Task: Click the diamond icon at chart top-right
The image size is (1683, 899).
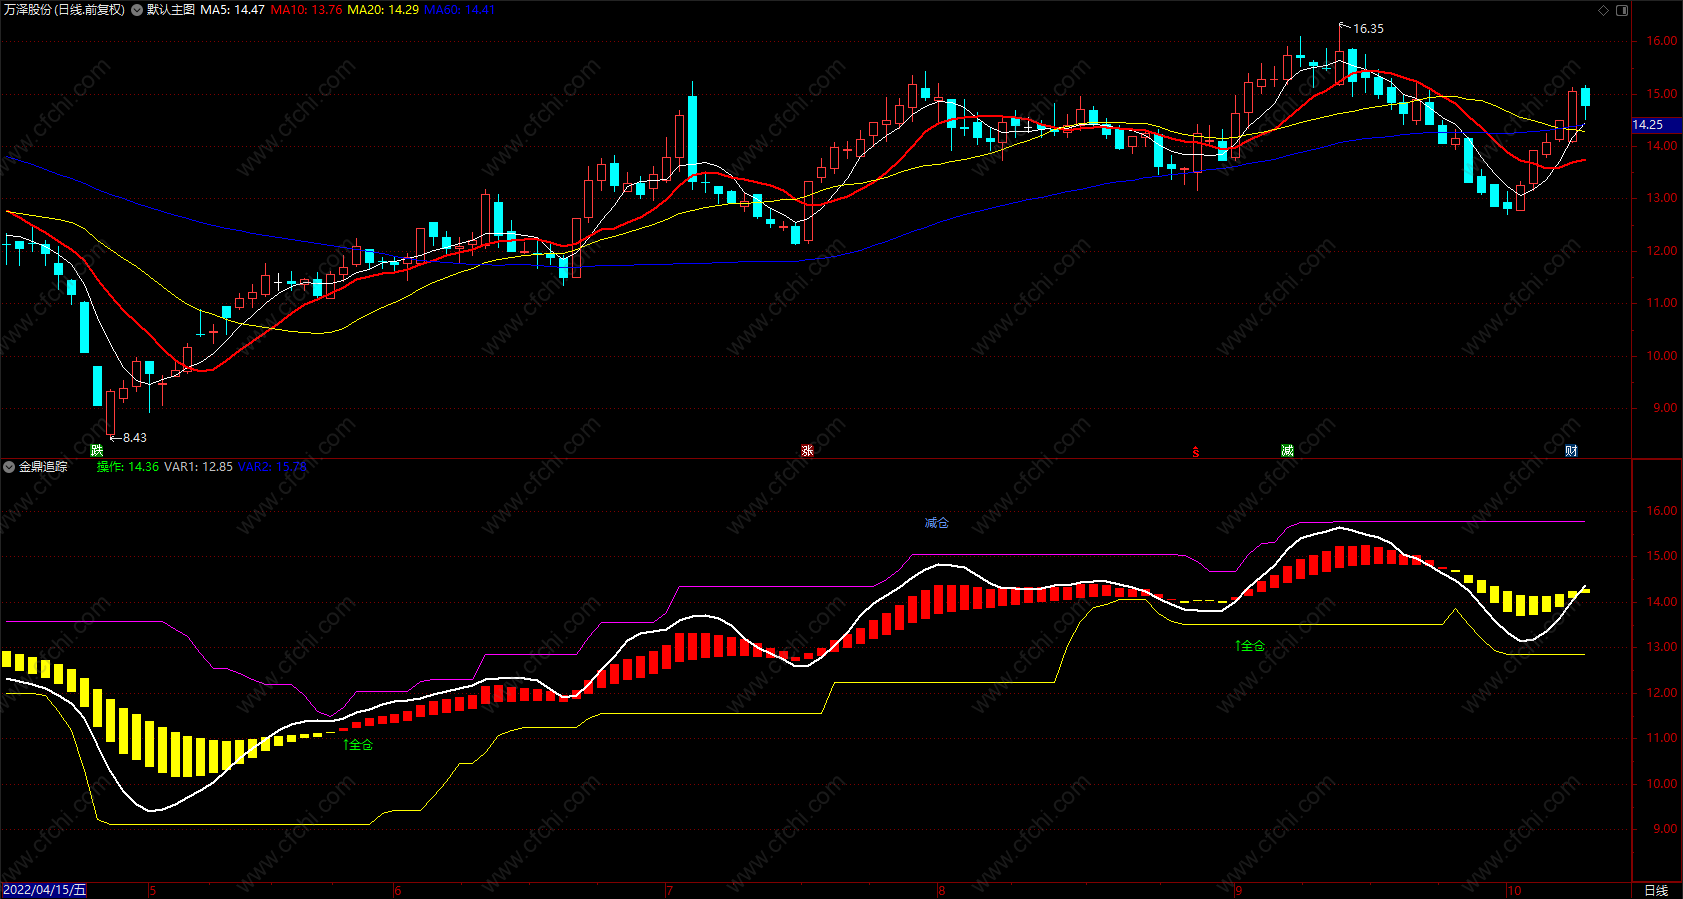Action: coord(1604,10)
